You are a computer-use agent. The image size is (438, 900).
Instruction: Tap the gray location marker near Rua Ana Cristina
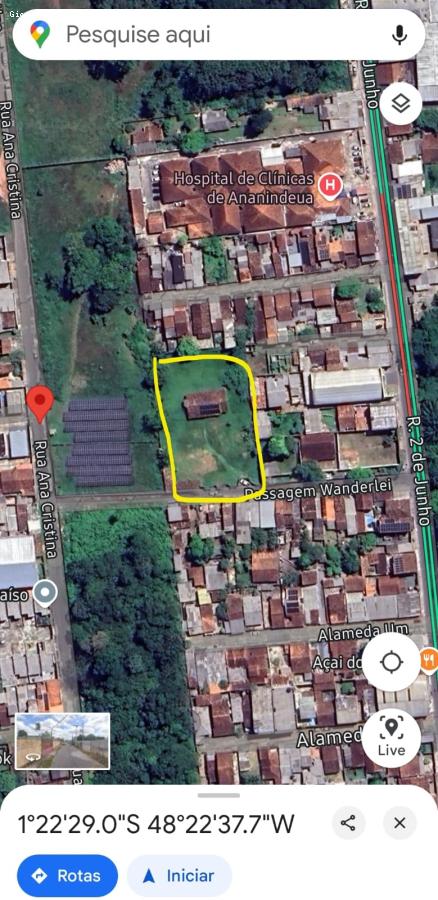pos(45,593)
